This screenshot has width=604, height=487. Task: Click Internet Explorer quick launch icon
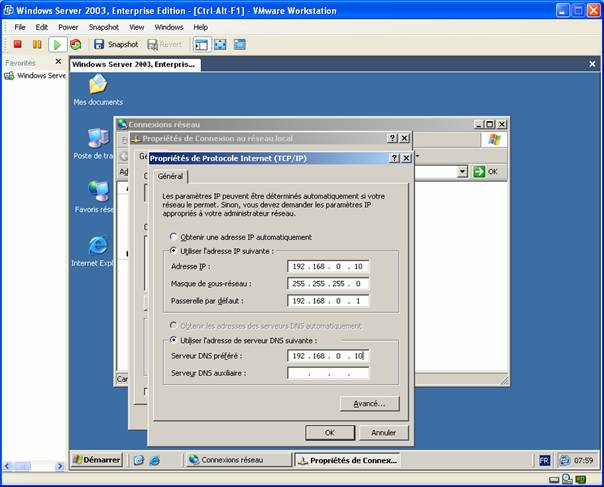154,460
